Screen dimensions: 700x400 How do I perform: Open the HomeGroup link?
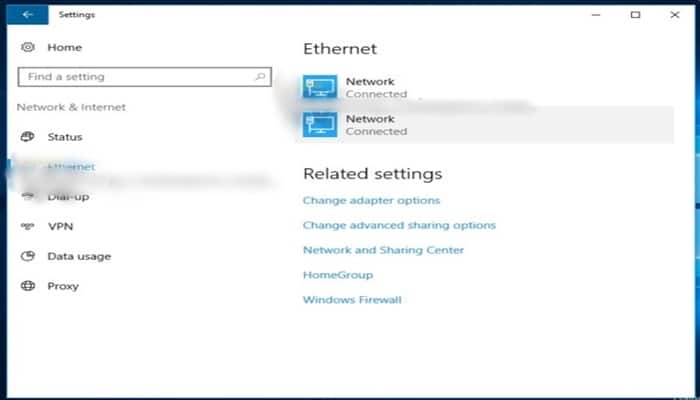point(338,275)
